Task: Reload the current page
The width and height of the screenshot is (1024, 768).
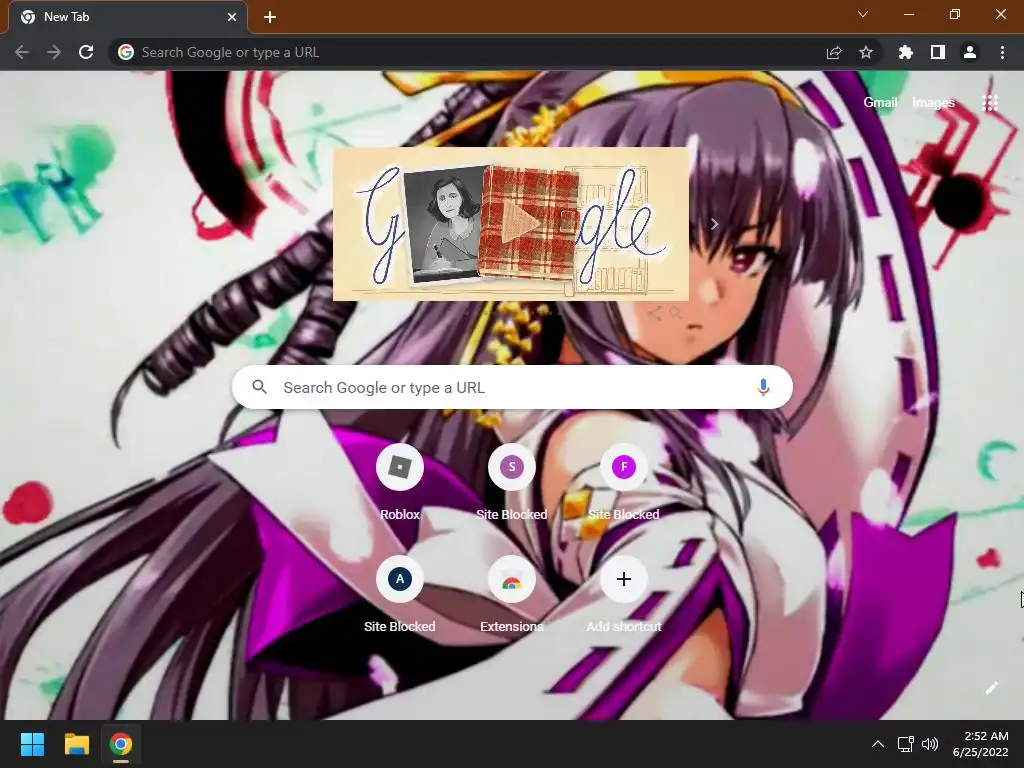Action: pyautogui.click(x=86, y=52)
